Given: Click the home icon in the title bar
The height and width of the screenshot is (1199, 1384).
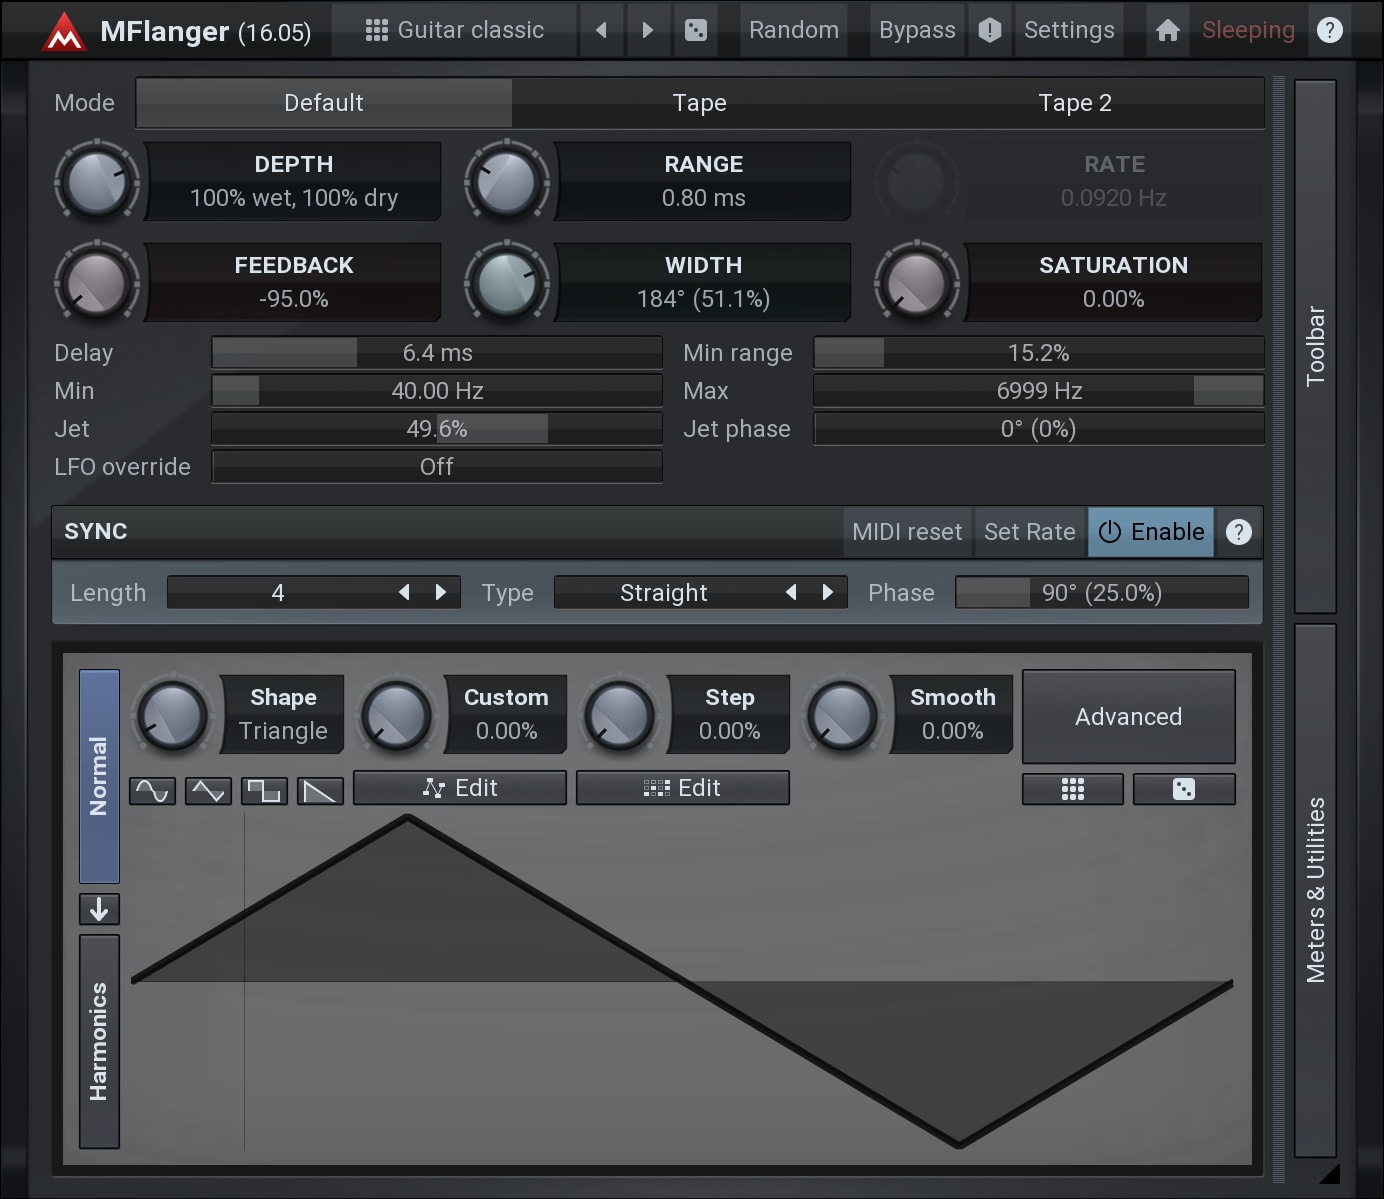Looking at the screenshot, I should (1167, 30).
